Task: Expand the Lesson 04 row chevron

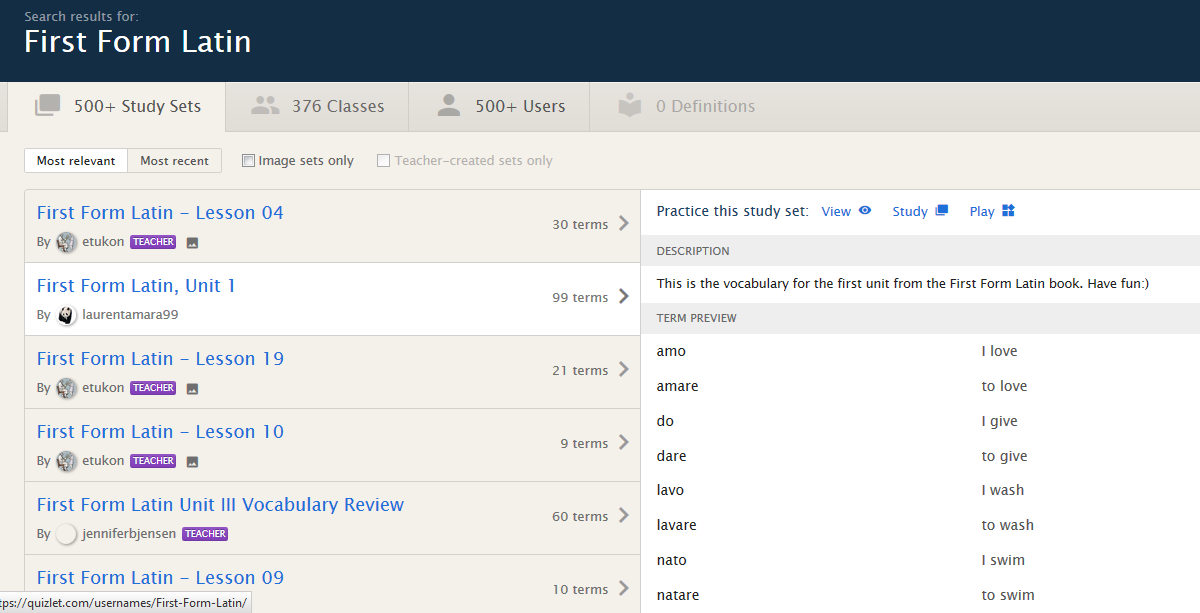Action: click(624, 223)
